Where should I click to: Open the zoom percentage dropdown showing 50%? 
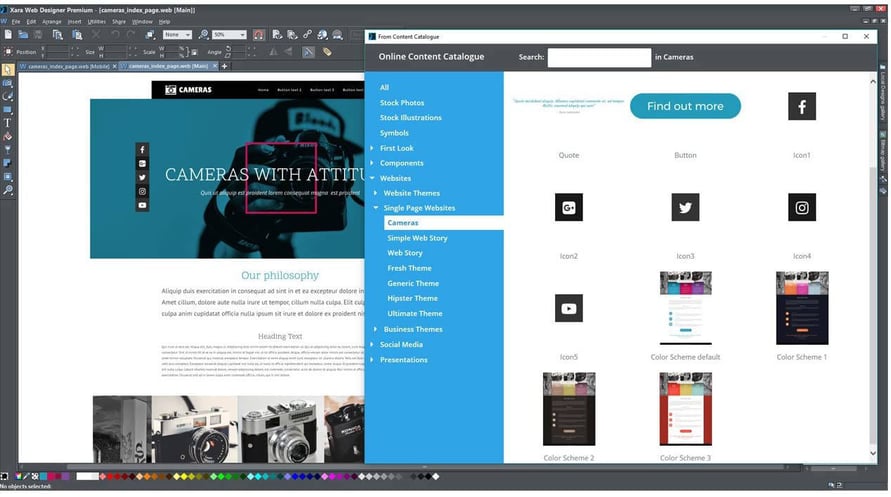click(x=243, y=35)
